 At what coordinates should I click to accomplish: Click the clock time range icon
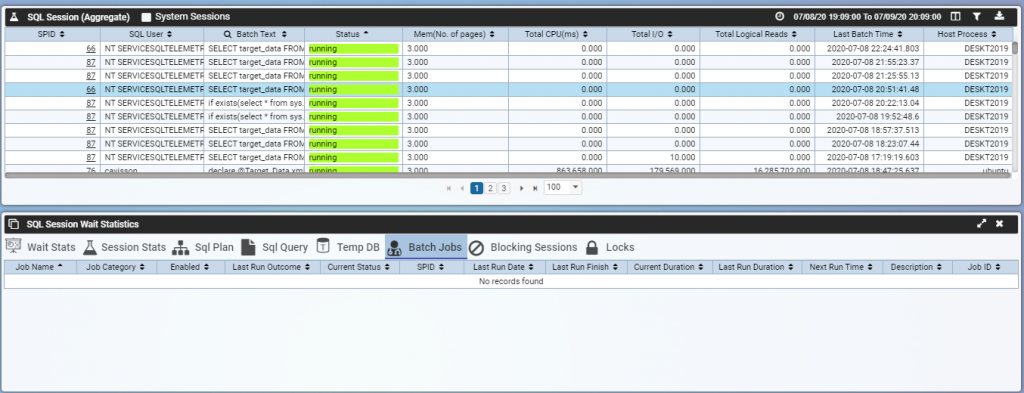point(779,16)
